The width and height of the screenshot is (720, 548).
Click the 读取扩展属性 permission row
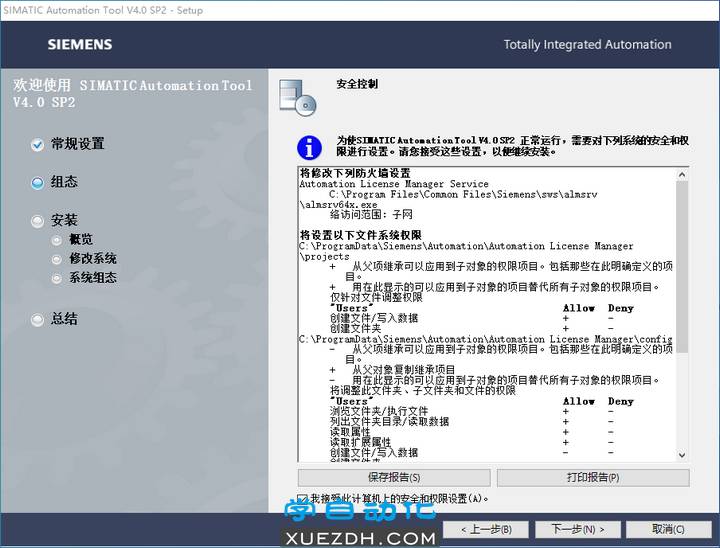coord(360,442)
